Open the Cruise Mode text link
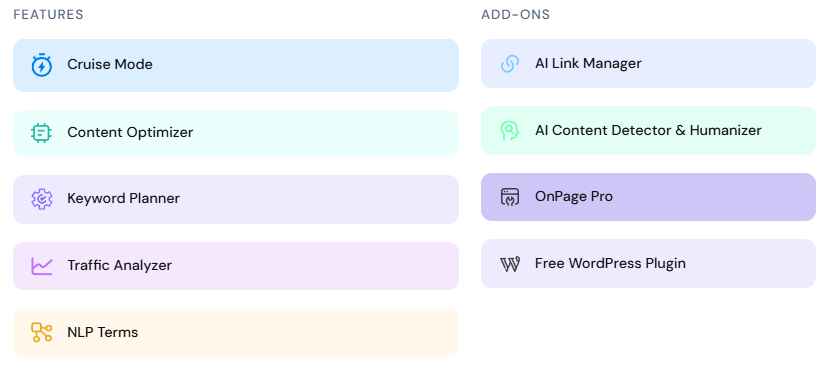The height and width of the screenshot is (368, 828). coord(110,64)
